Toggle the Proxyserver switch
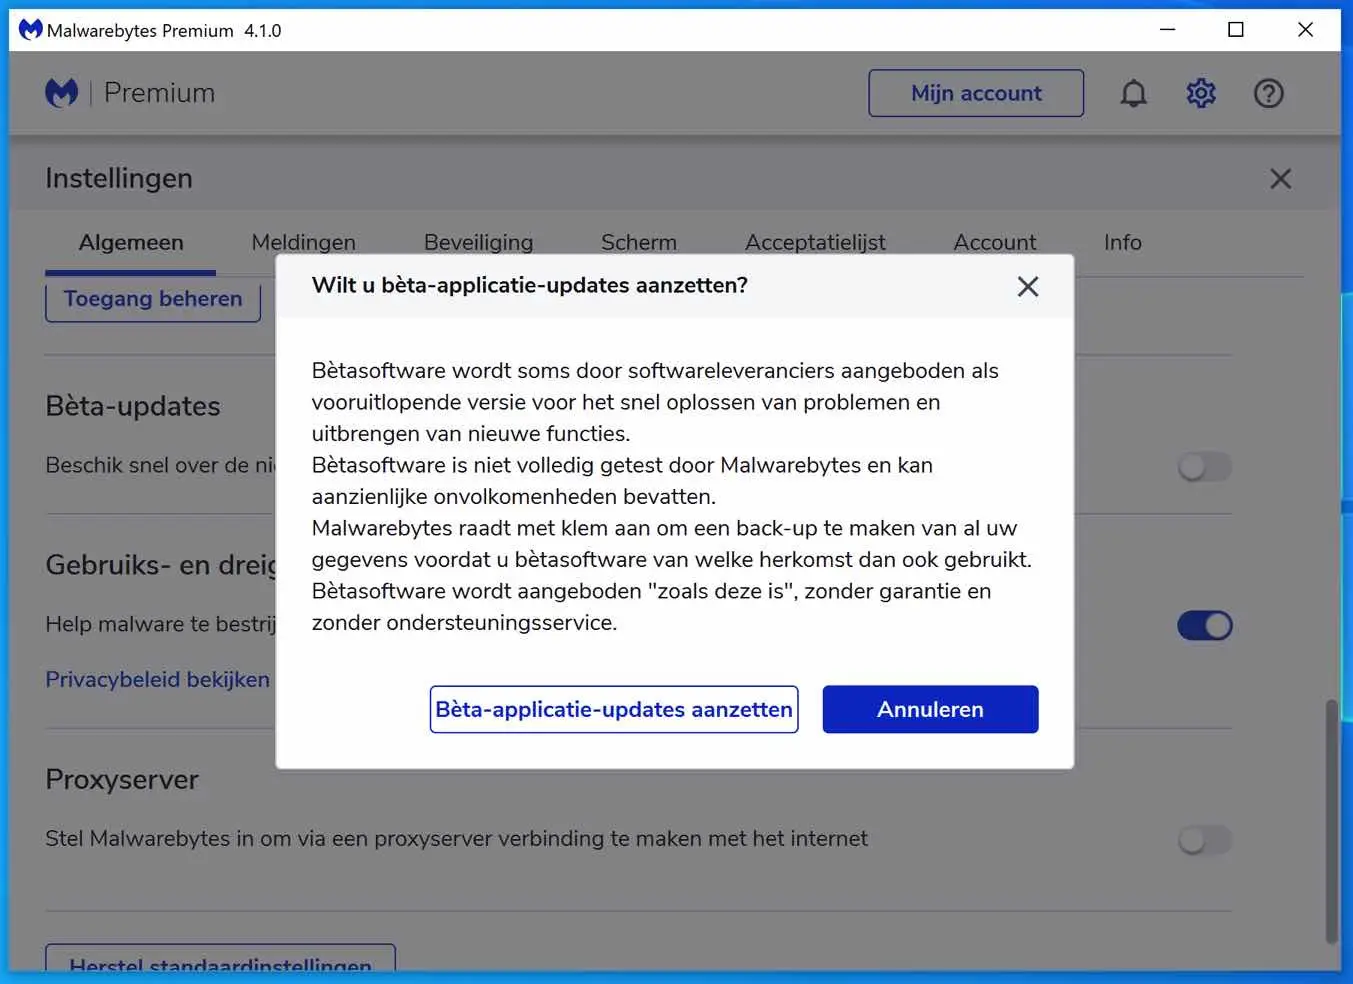1353x984 pixels. click(1205, 840)
